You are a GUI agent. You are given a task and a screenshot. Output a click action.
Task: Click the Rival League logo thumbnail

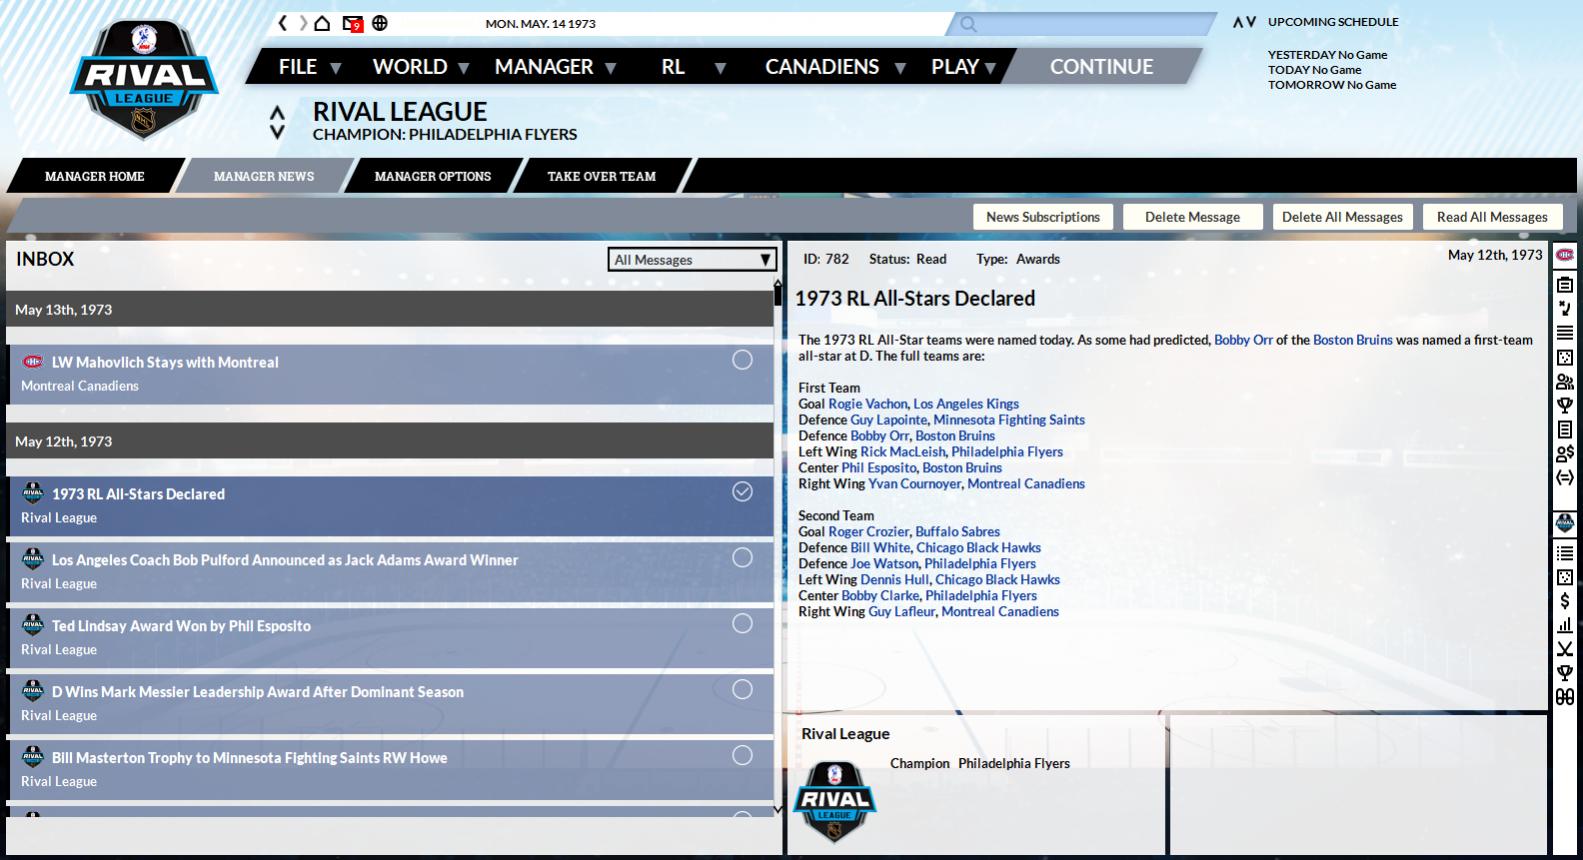pos(834,802)
